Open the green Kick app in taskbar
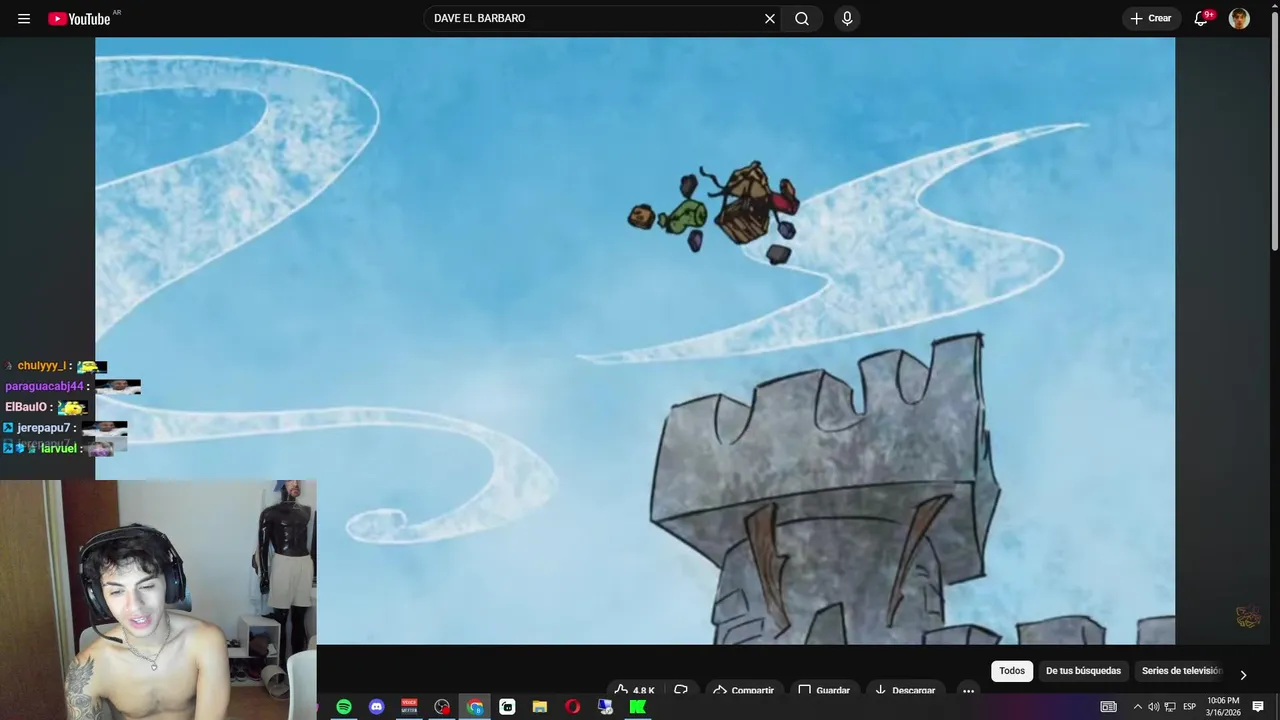 point(637,707)
